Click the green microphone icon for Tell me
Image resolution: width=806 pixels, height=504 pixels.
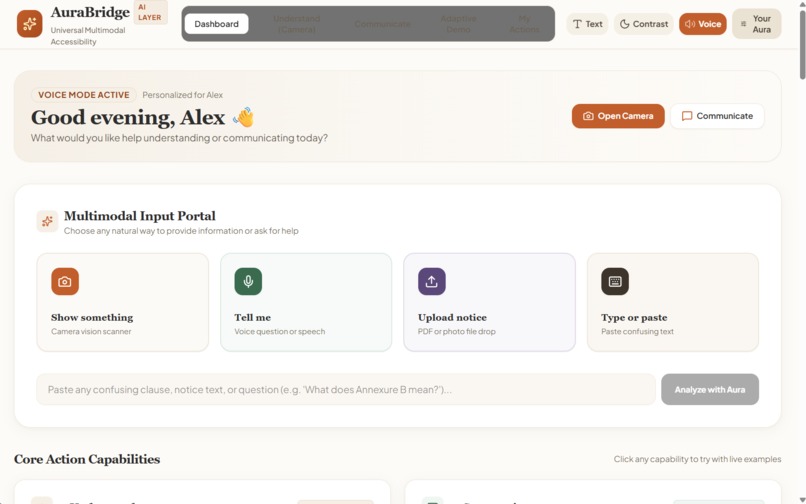click(248, 281)
